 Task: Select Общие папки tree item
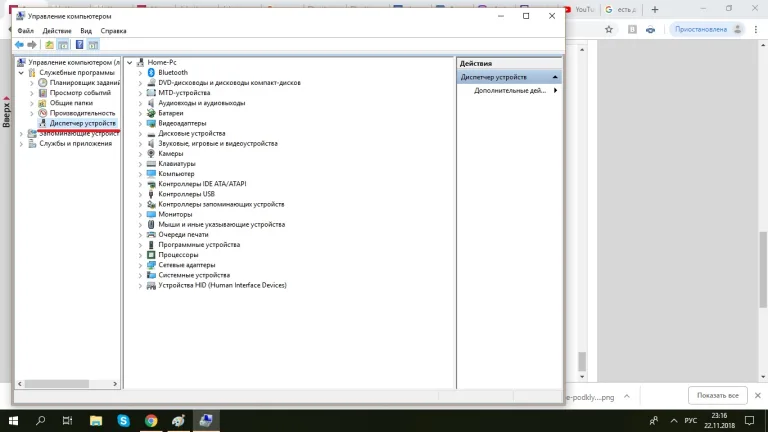[71, 103]
